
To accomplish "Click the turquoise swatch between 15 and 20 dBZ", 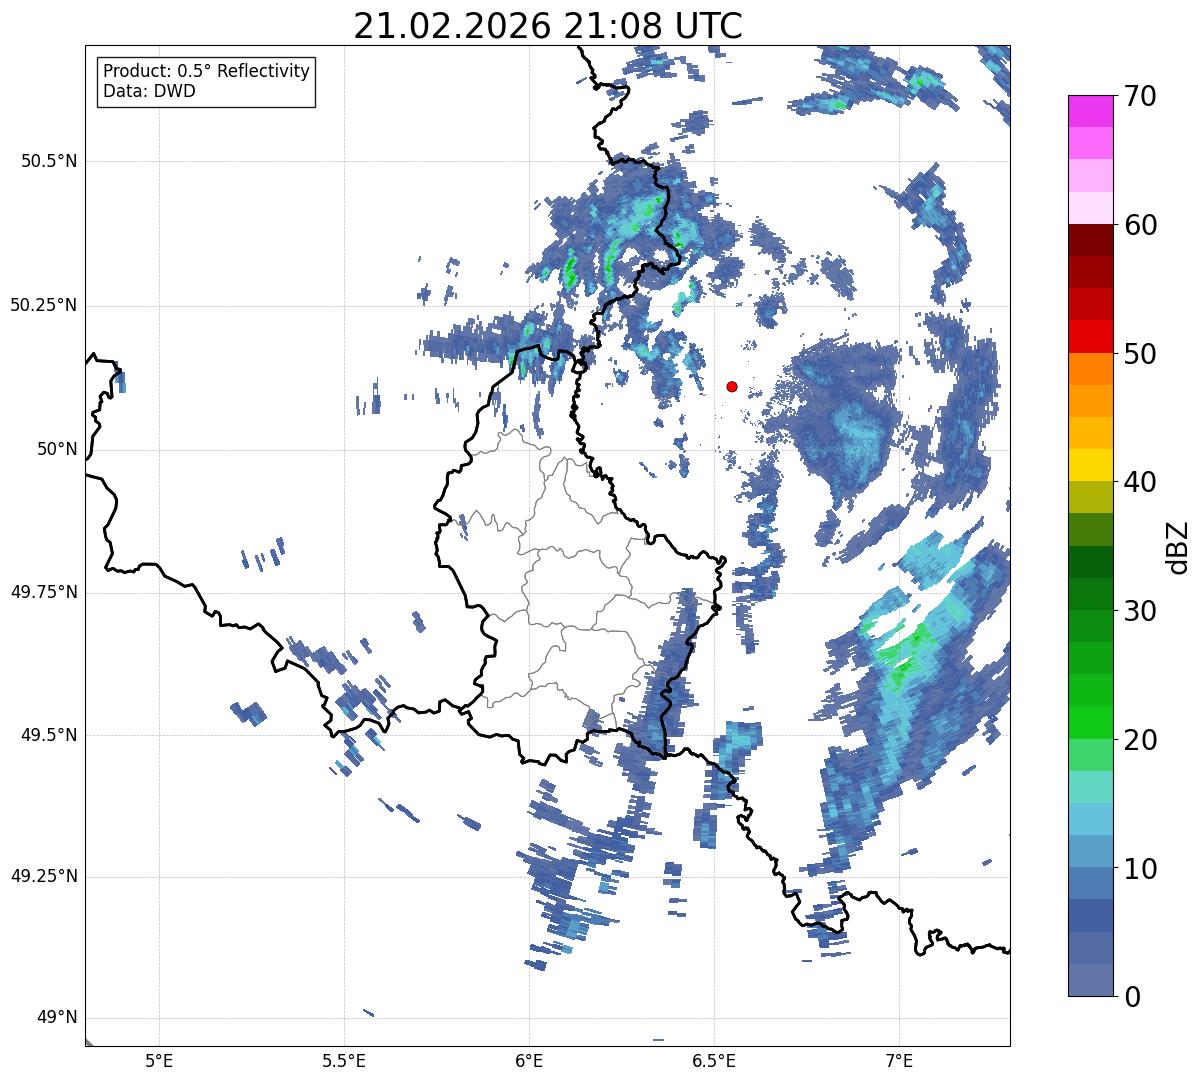I will click(1091, 787).
